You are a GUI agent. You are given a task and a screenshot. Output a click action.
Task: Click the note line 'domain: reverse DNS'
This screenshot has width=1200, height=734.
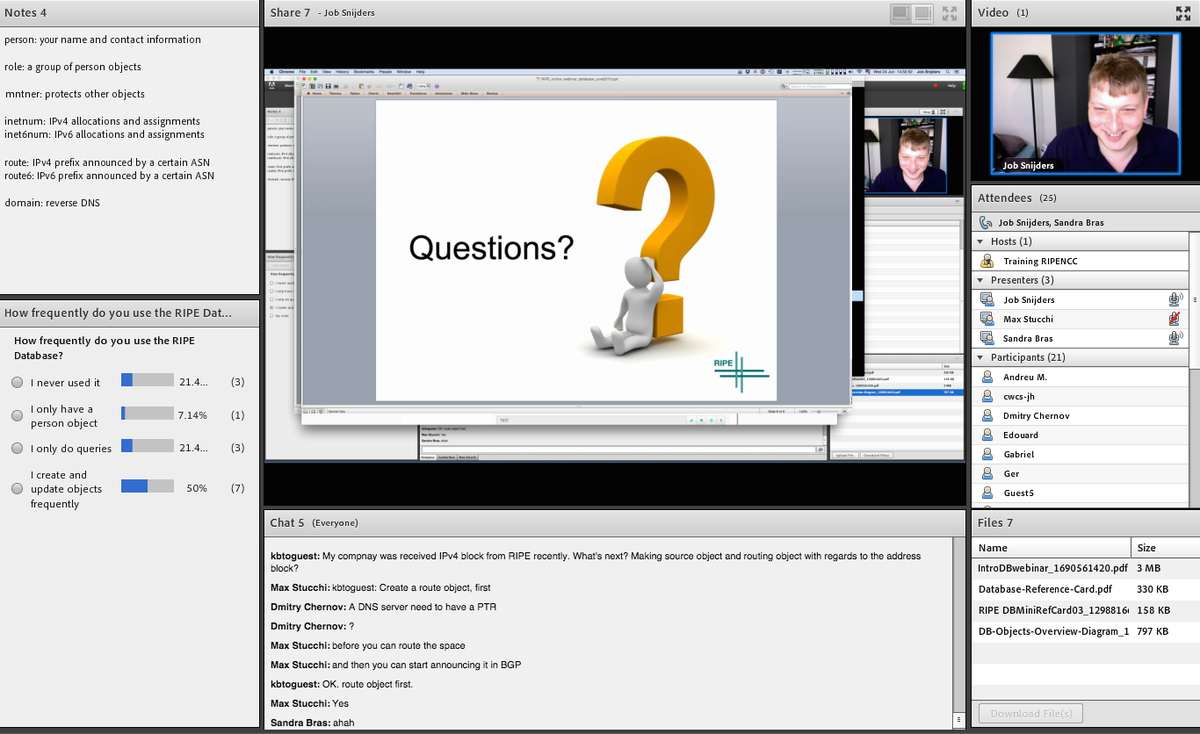pyautogui.click(x=52, y=203)
